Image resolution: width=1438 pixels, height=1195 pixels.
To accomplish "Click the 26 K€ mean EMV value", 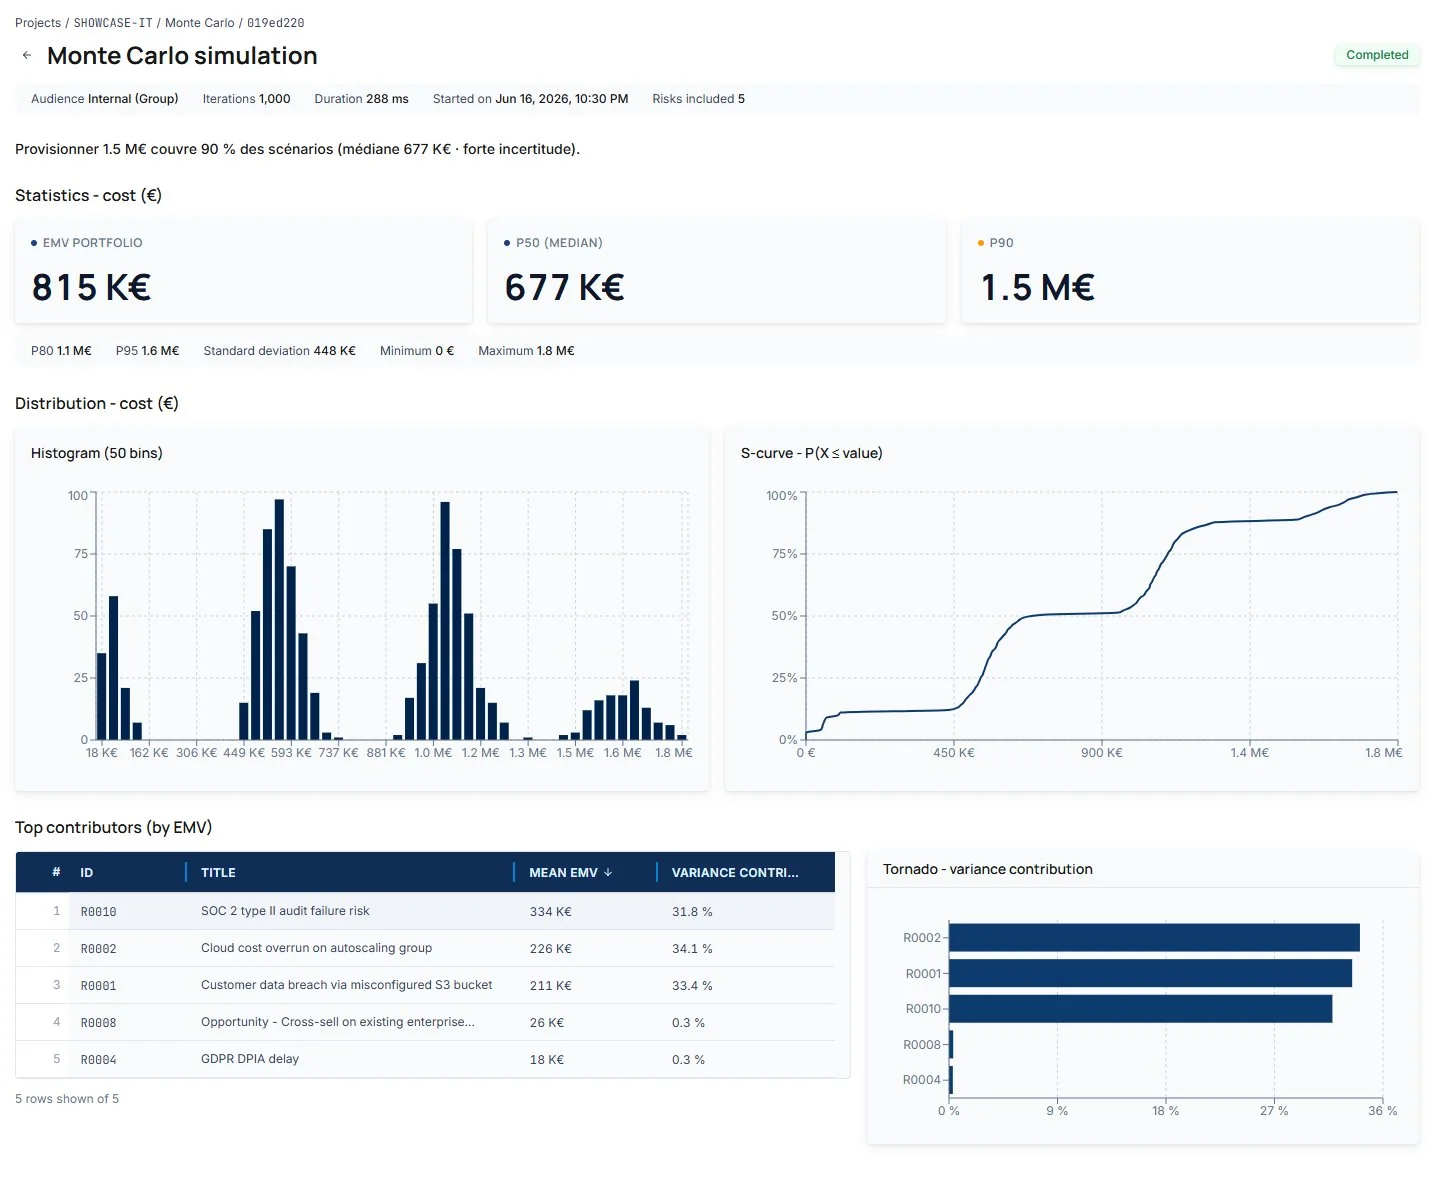I will pyautogui.click(x=546, y=1023).
